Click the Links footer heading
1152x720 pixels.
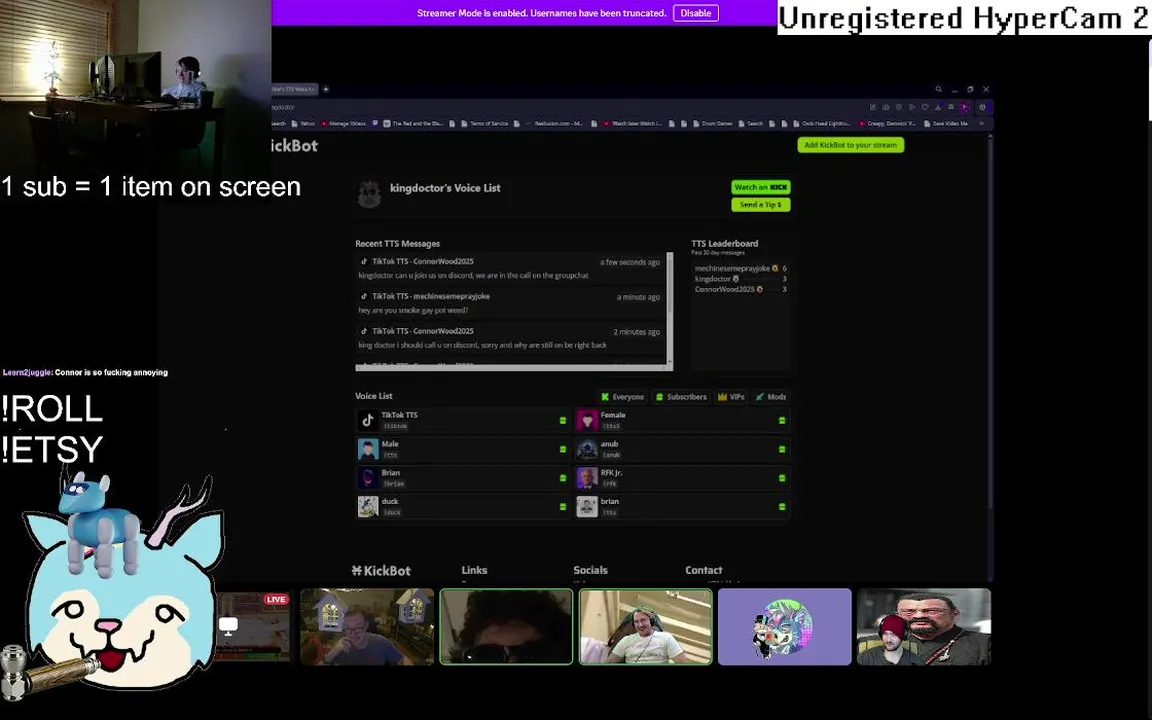pyautogui.click(x=474, y=570)
